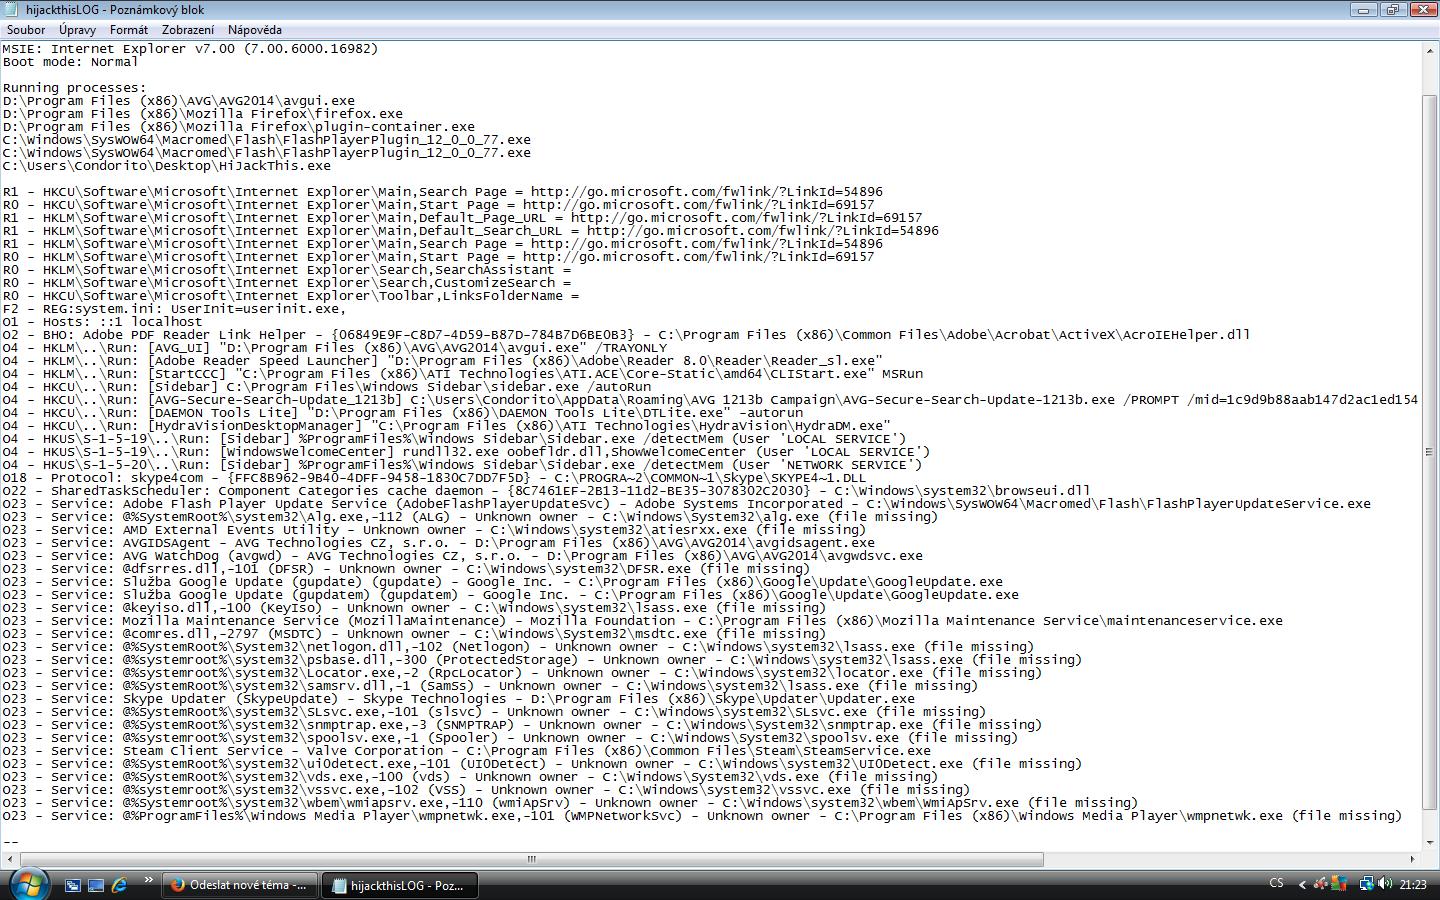This screenshot has height=900, width=1440.
Task: Launch Internet Explorer from quick launch
Action: (x=119, y=885)
